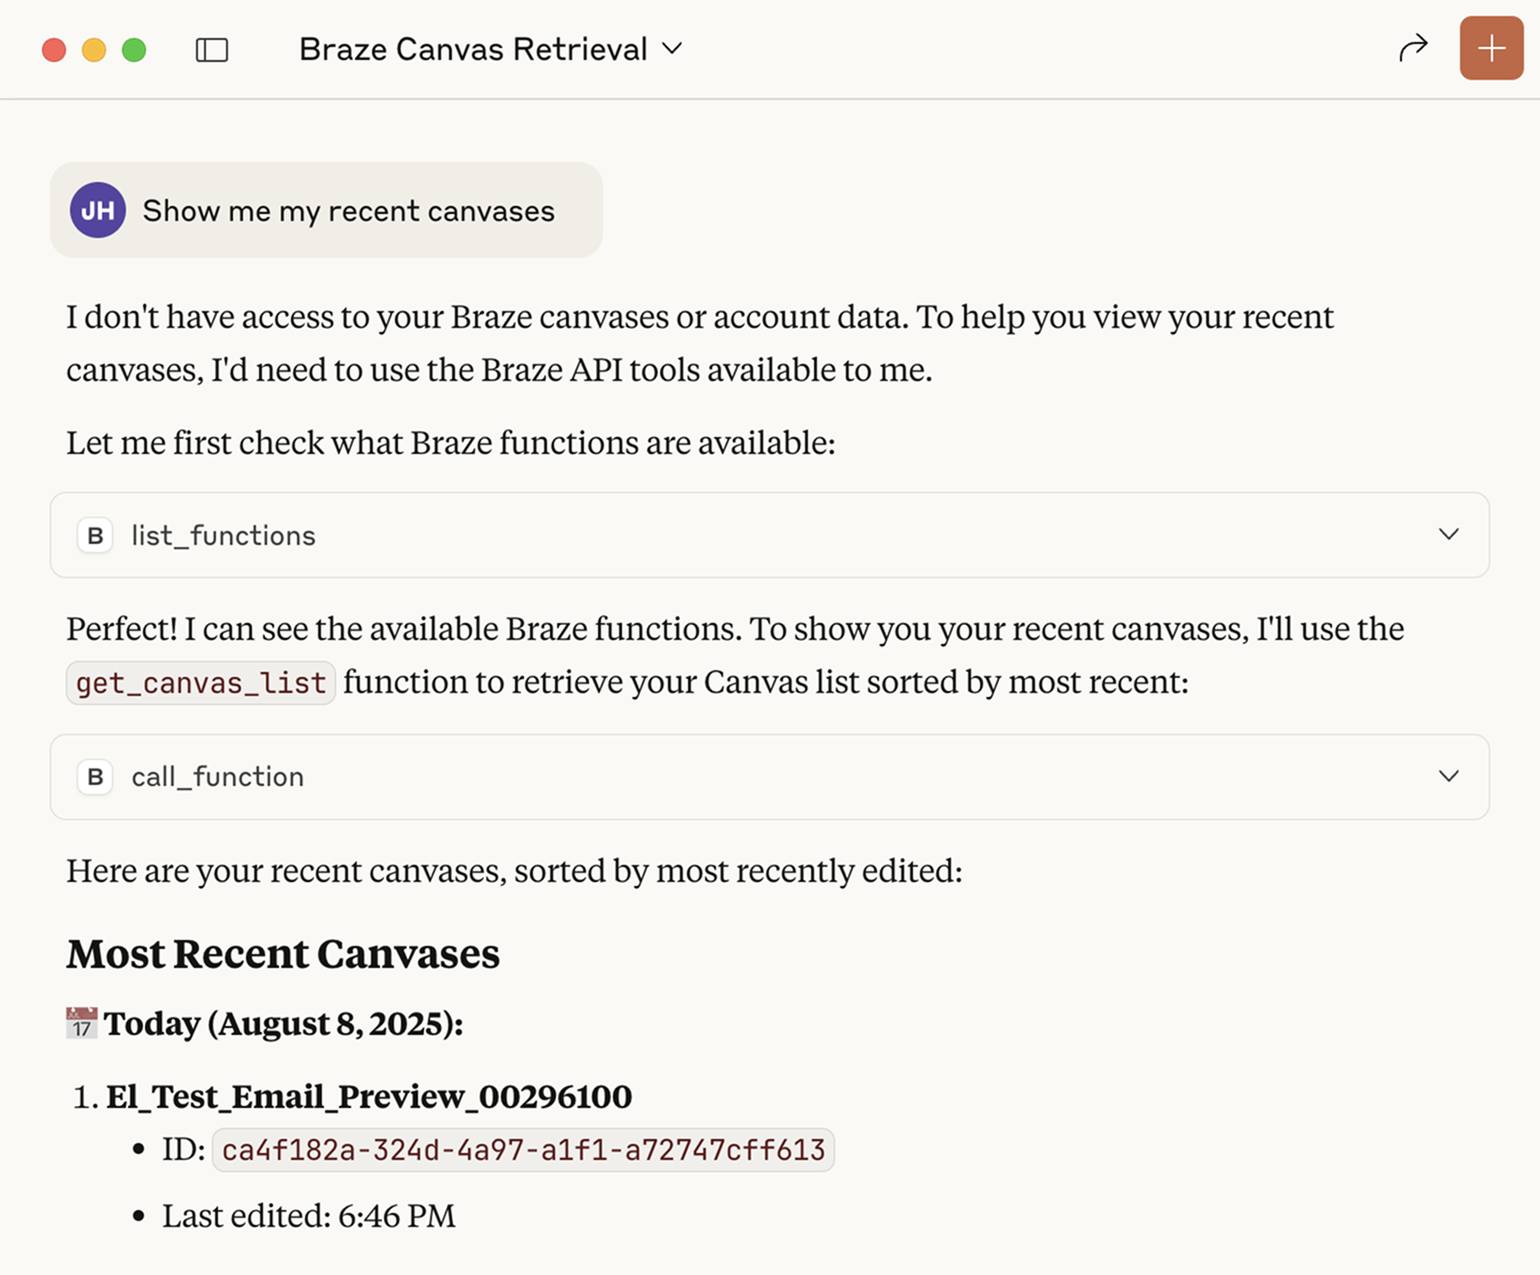Click the JH user avatar
Viewport: 1540px width, 1275px height.
97,210
